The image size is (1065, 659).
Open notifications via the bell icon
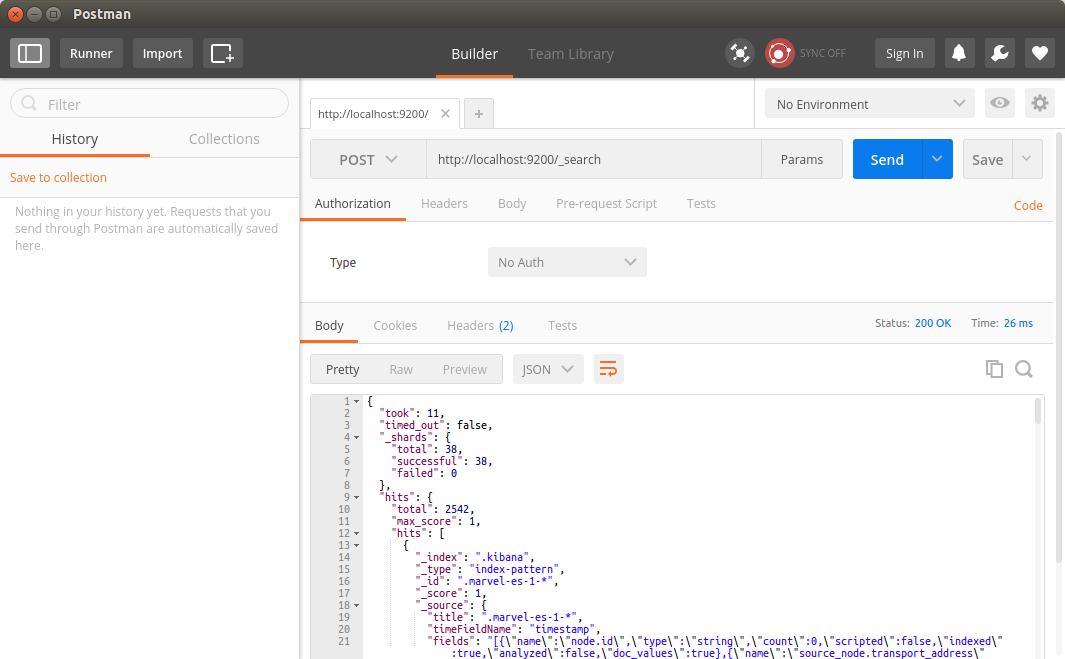[959, 52]
